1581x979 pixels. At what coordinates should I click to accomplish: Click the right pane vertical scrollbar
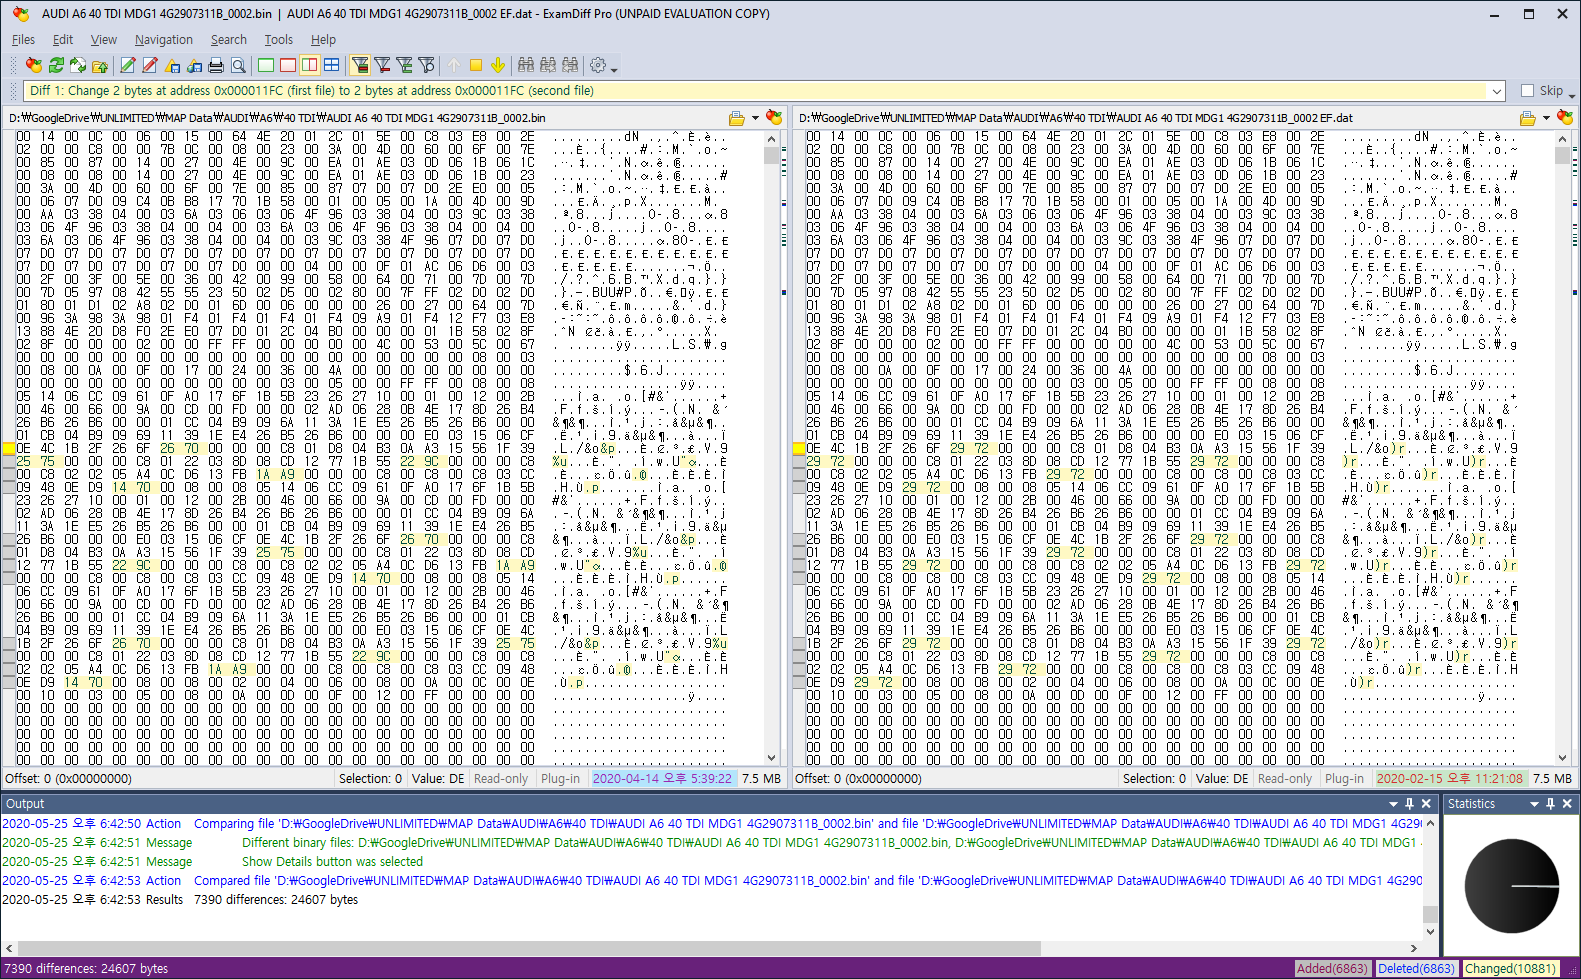pyautogui.click(x=1563, y=449)
